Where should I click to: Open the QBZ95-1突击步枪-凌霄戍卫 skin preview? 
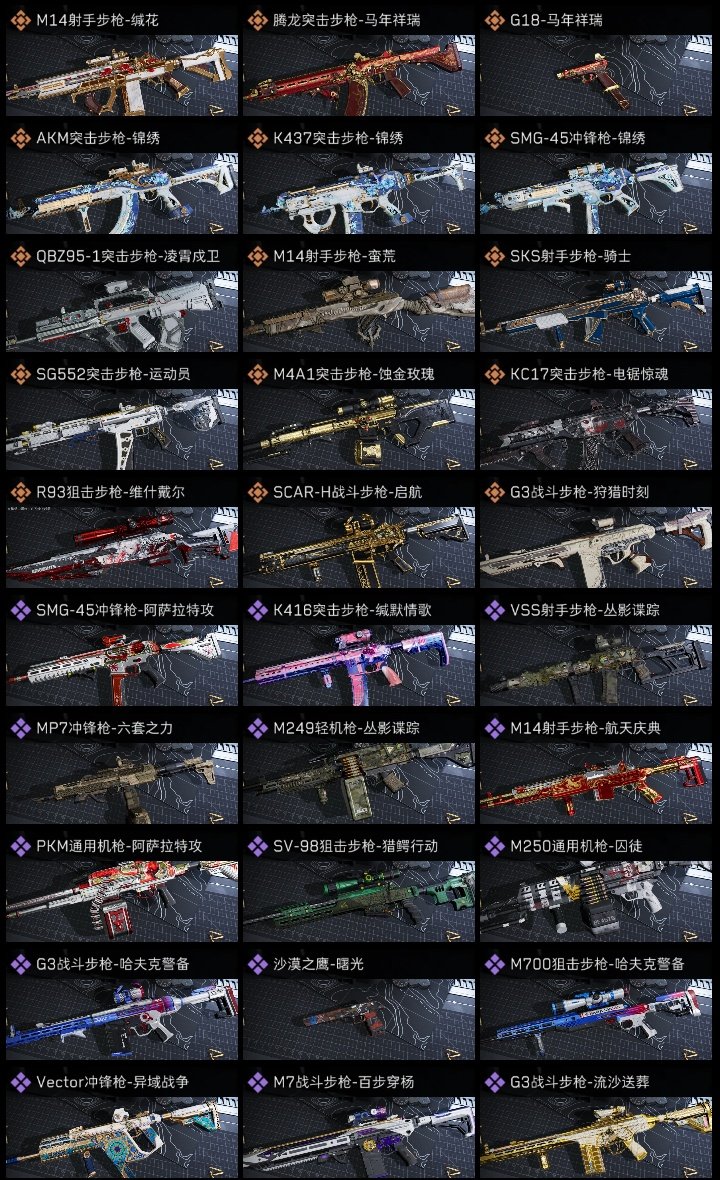click(122, 312)
